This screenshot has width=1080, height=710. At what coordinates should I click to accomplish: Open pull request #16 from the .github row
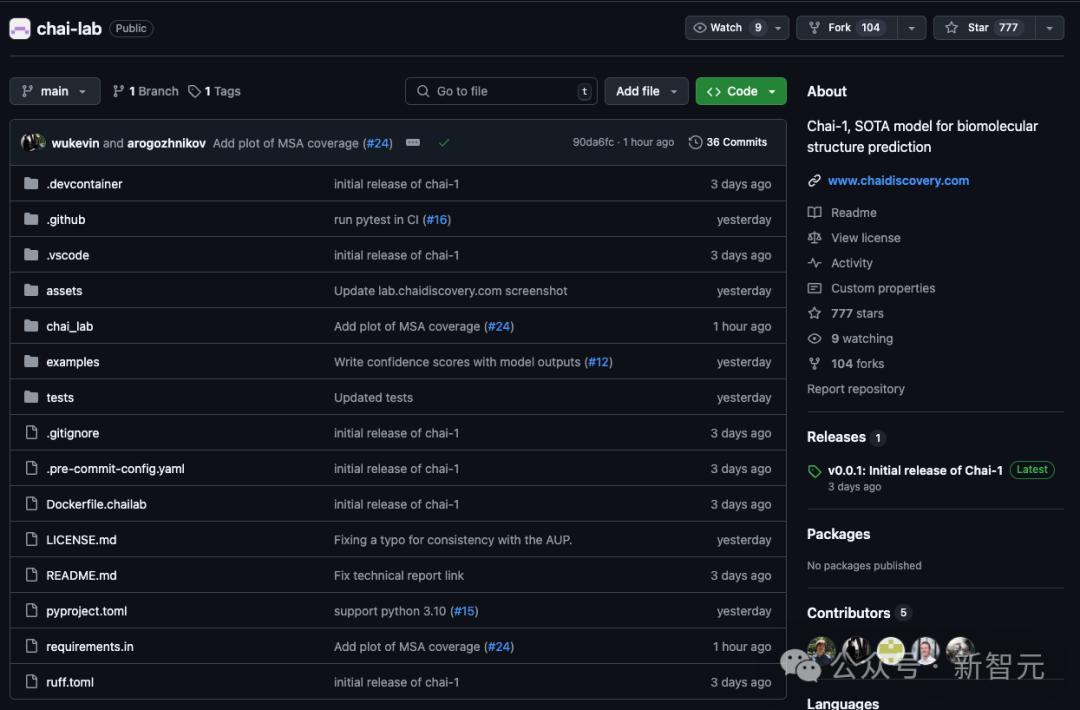pyautogui.click(x=436, y=219)
